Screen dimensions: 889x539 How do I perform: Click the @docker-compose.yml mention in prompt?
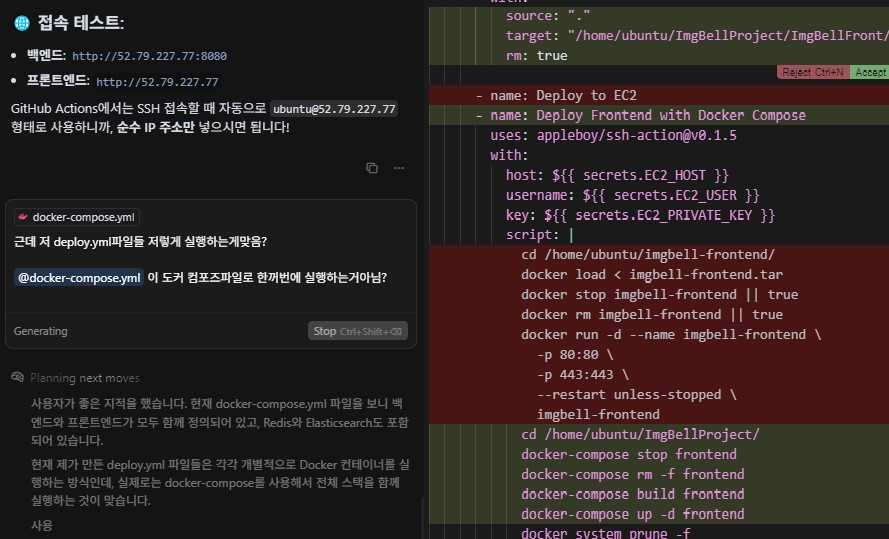[79, 278]
